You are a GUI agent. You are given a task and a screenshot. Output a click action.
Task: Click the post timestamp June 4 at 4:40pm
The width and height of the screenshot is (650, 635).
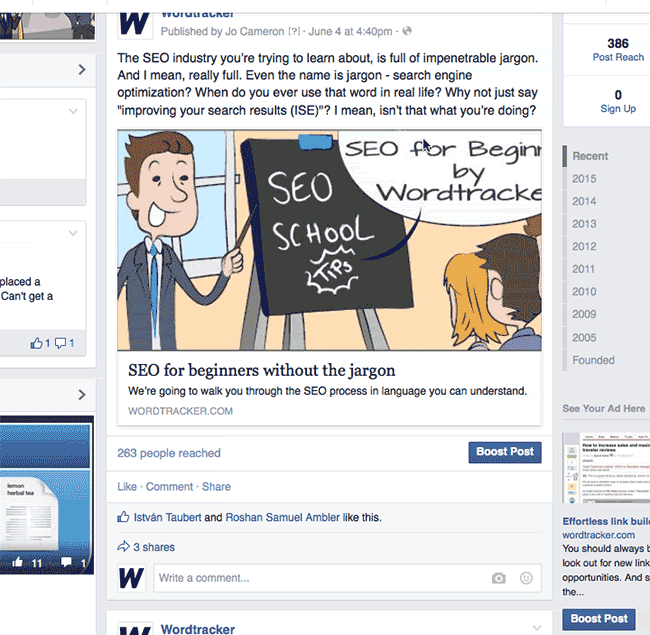click(350, 32)
